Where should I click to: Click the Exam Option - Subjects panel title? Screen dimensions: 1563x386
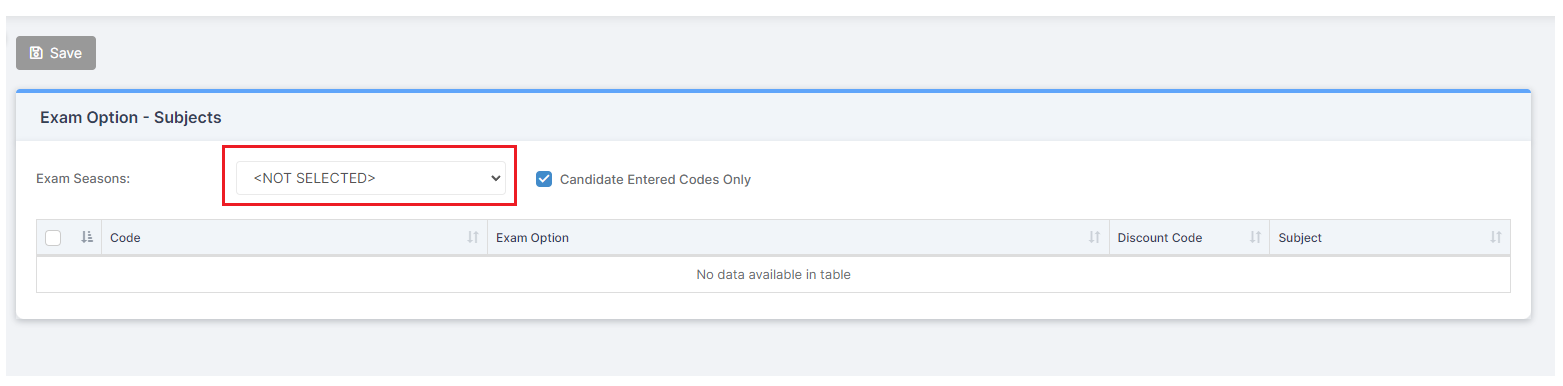point(131,117)
